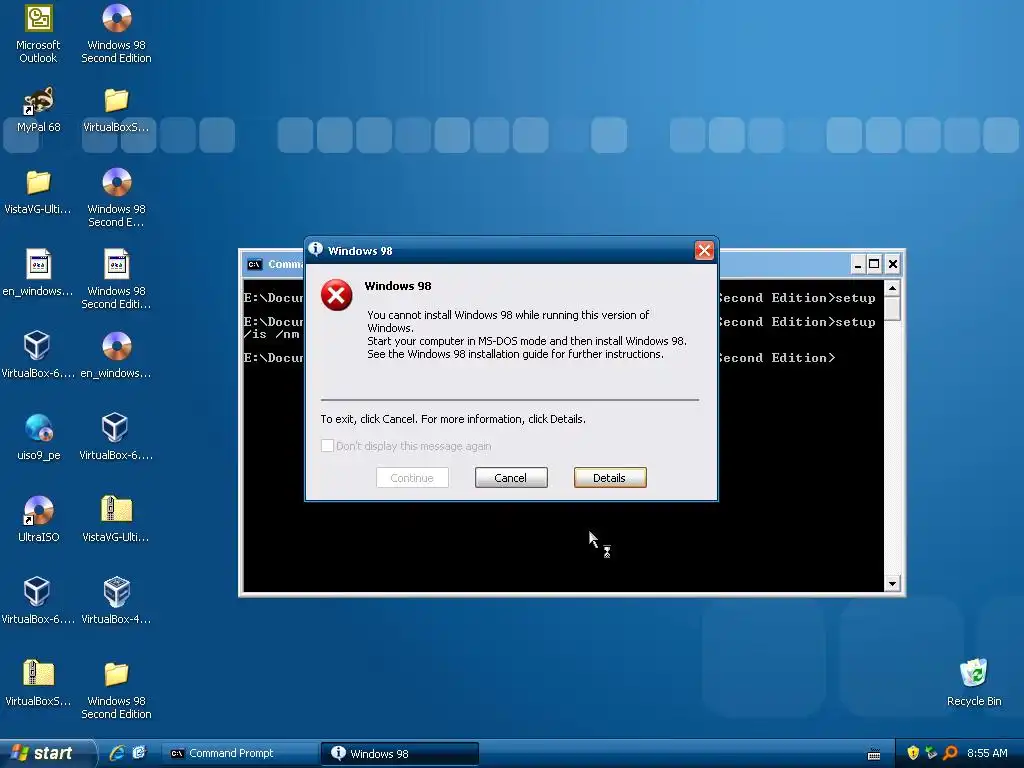Tick "Don't display this message again" checkbox

coord(327,445)
